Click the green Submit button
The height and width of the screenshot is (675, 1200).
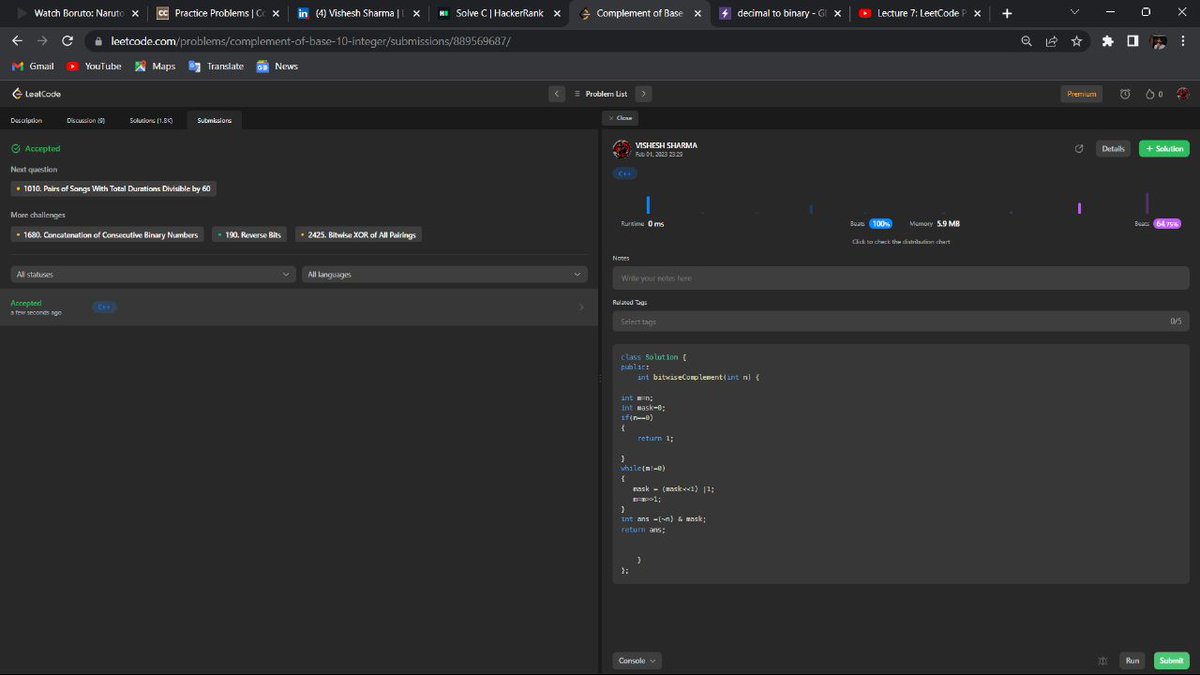(1172, 661)
